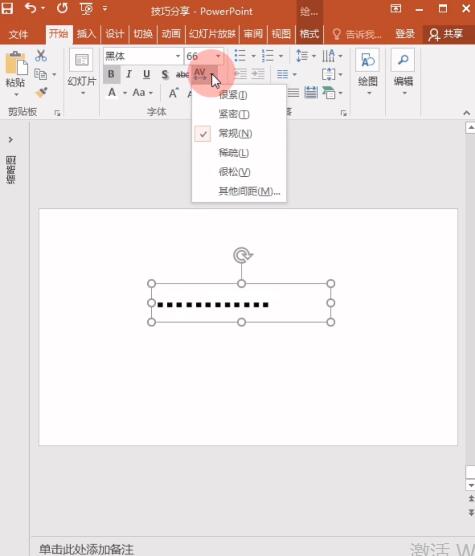
Task: Open 其他间距(M)... dialog
Action: (239, 191)
